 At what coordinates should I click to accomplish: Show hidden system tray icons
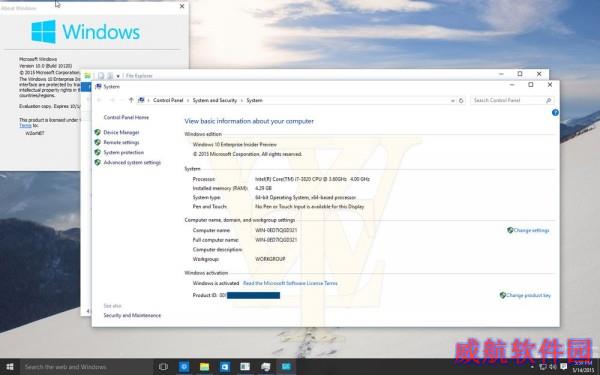pos(532,367)
